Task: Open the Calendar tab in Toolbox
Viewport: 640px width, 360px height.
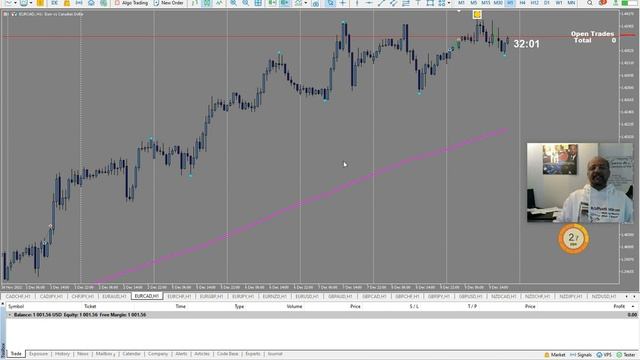Action: [131, 354]
